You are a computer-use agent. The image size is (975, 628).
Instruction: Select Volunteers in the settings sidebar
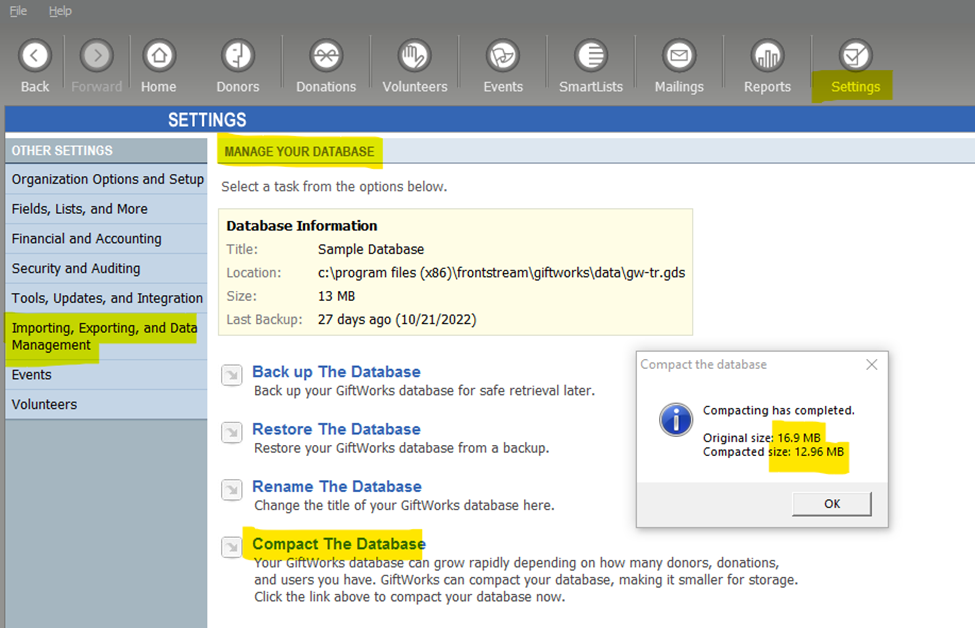(x=106, y=404)
